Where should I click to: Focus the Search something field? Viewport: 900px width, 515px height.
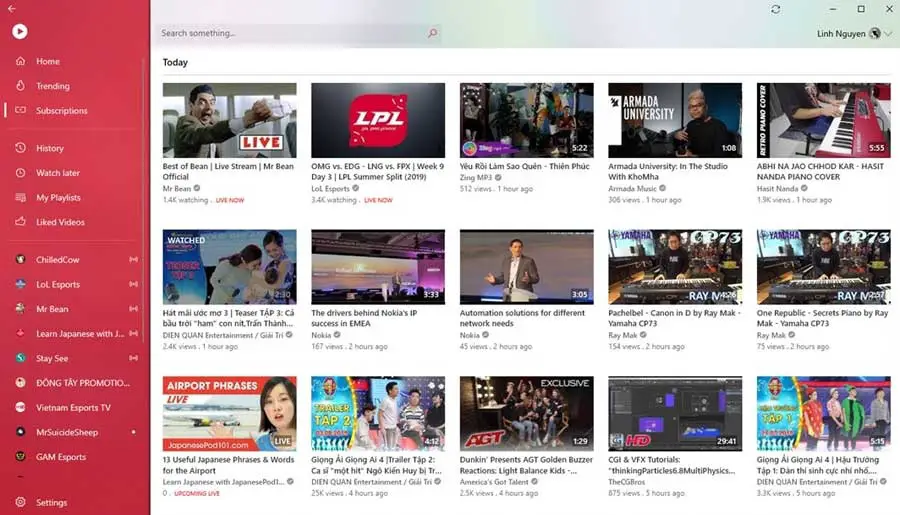click(298, 33)
